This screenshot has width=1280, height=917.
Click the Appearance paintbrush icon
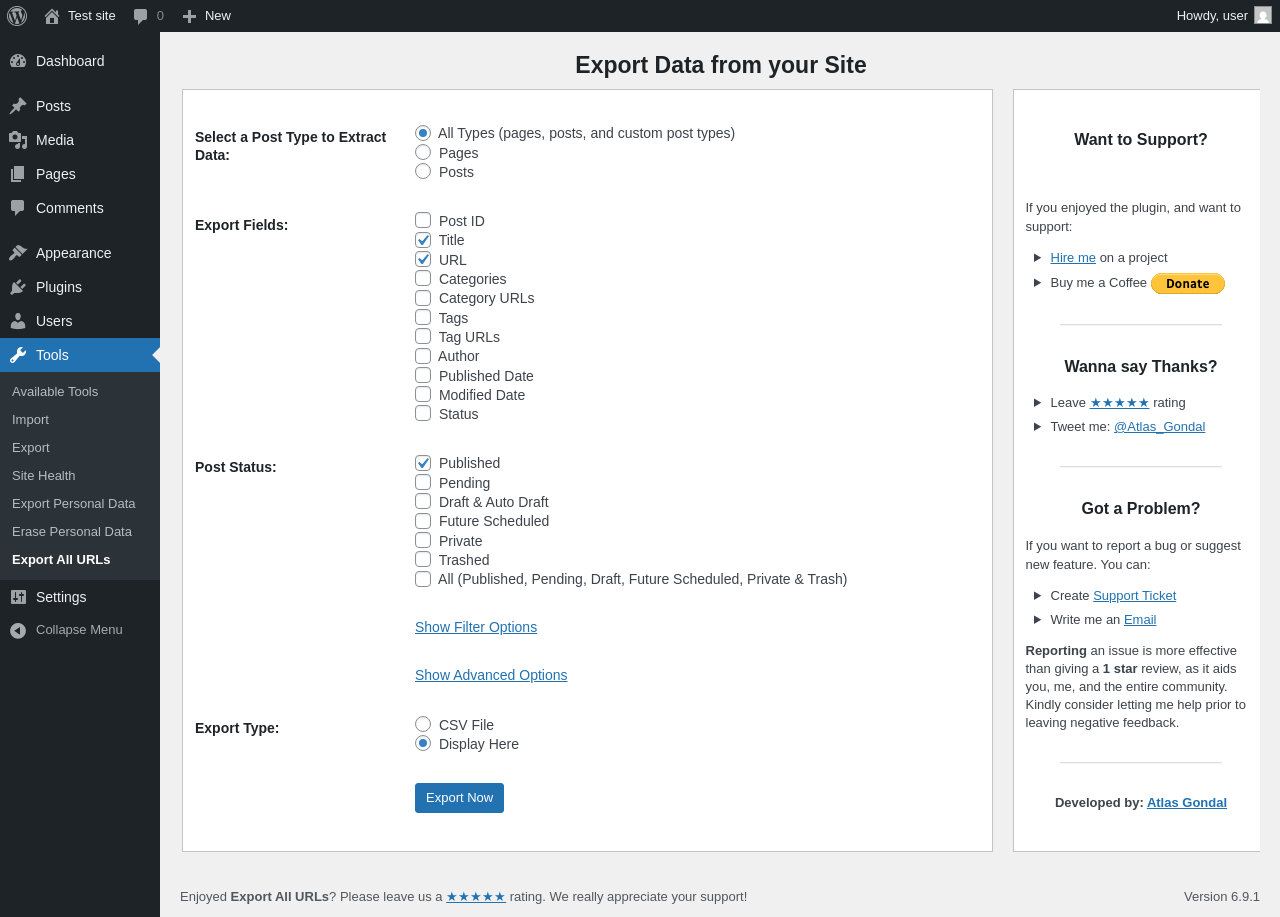[x=18, y=253]
